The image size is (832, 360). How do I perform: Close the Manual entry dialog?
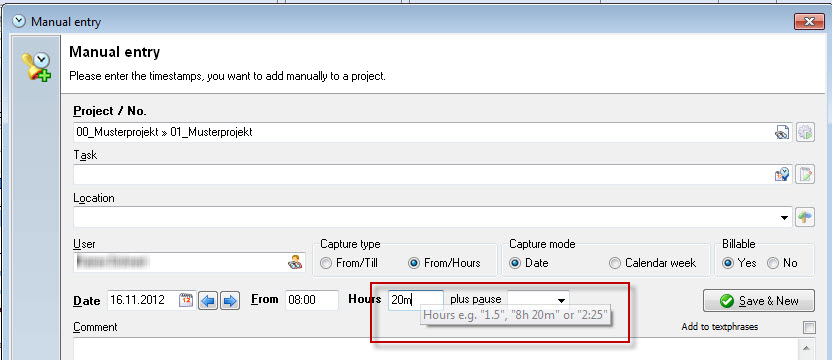[x=809, y=22]
